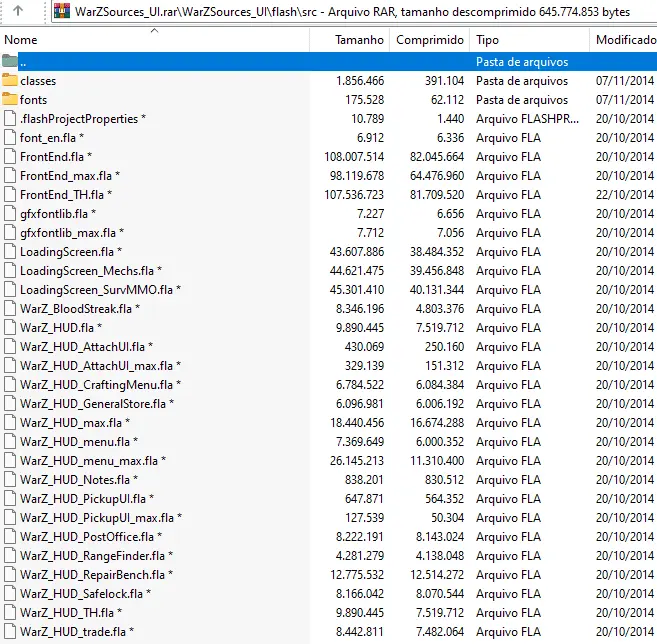Click size value 430.069 of WarZ_HUD_AttachUI.fla
Viewport: 657px width, 644px height.
[x=365, y=347]
